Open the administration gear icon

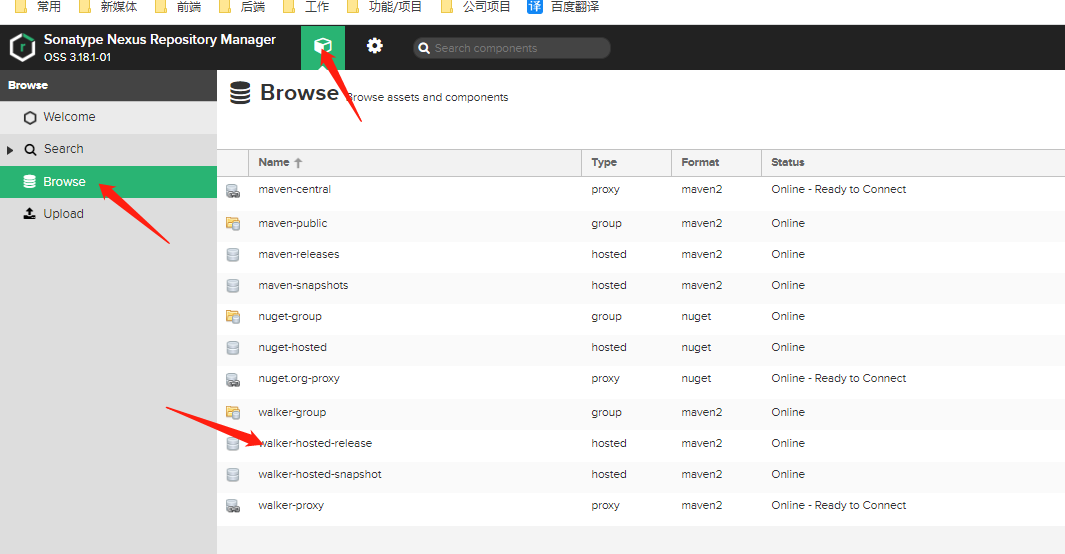(x=374, y=45)
